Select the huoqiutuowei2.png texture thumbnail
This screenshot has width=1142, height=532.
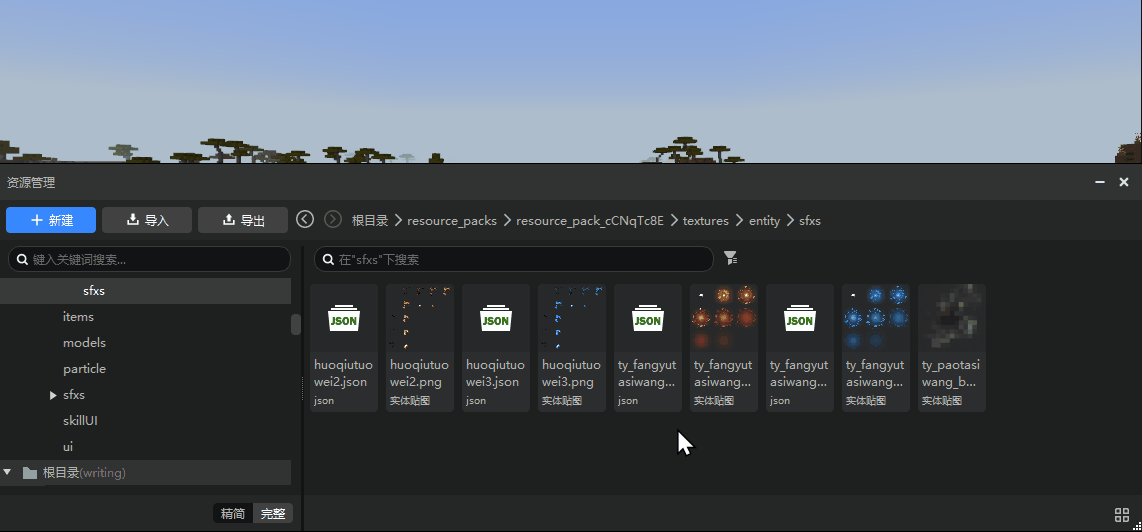click(x=420, y=318)
